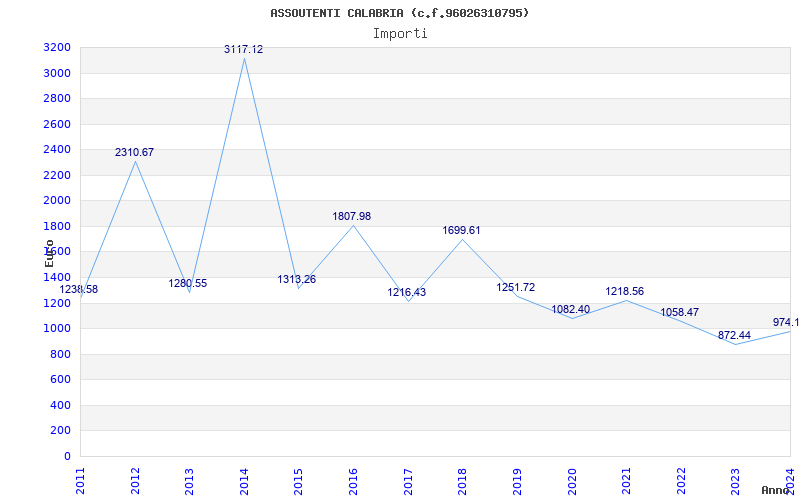Screen dimensions: 800x500
Task: Click the 2023 x-axis year label
Action: coord(735,481)
